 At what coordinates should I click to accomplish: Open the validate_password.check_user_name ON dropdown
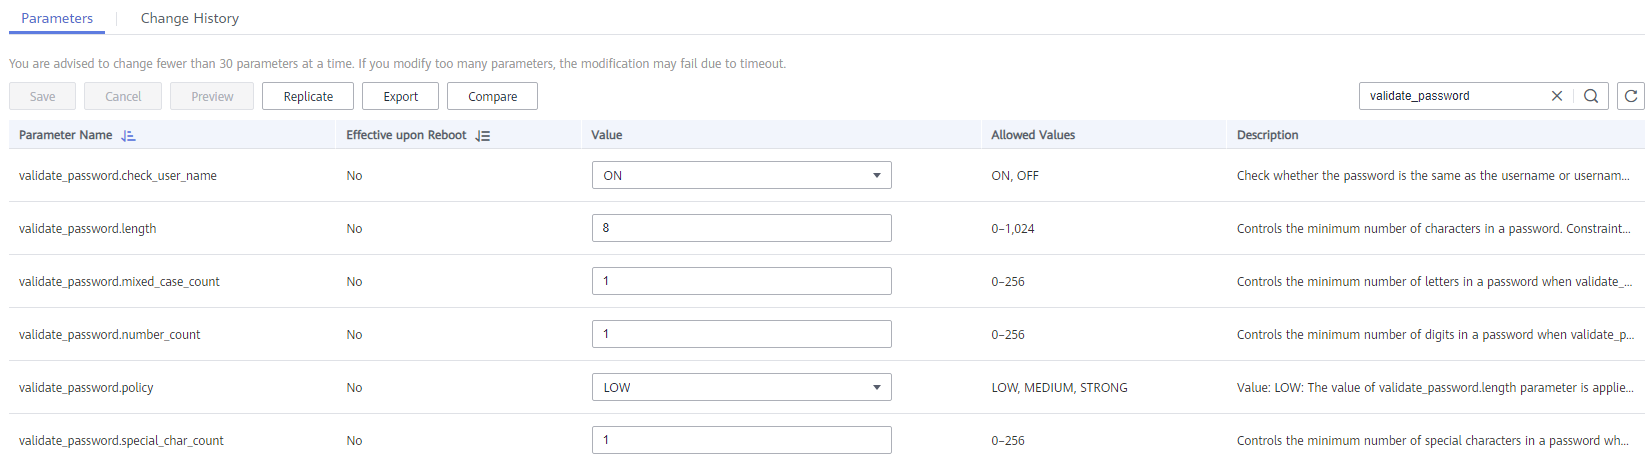pos(741,175)
